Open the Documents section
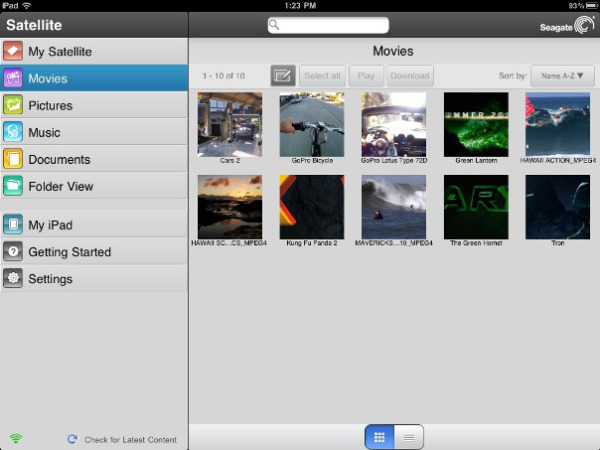The image size is (600, 450). [94, 159]
